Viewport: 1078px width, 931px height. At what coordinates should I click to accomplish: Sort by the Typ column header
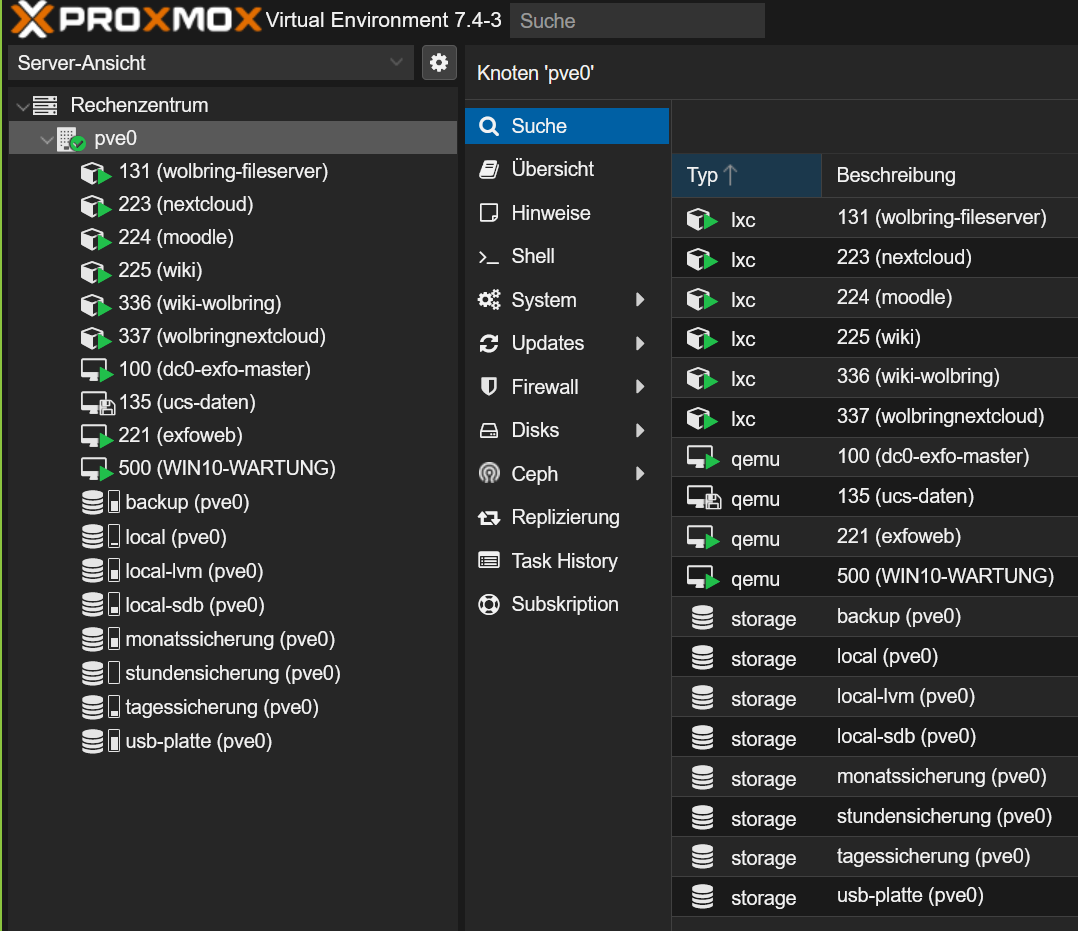point(746,175)
